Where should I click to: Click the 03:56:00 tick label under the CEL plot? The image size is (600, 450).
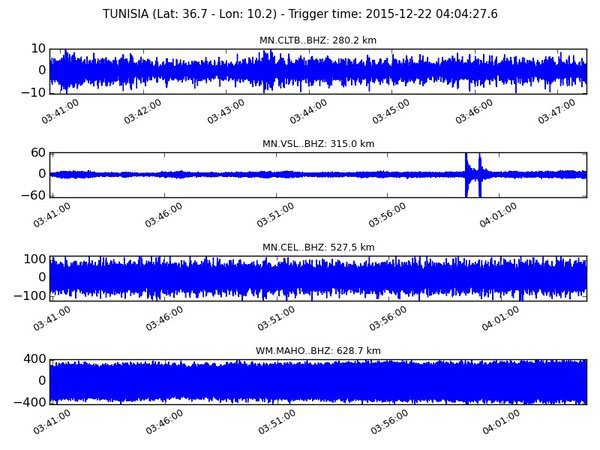point(388,318)
